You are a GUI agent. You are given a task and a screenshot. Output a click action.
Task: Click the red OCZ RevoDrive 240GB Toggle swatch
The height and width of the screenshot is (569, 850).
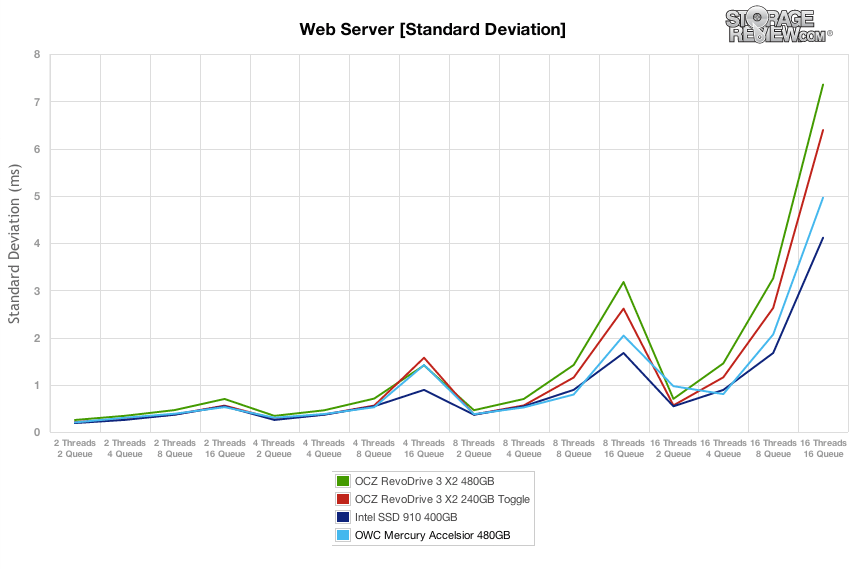tap(343, 499)
